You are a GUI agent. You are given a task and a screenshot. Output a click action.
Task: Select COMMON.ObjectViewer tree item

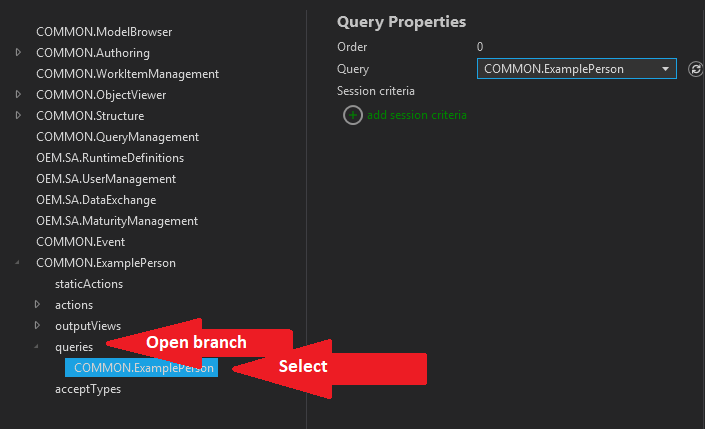(101, 95)
